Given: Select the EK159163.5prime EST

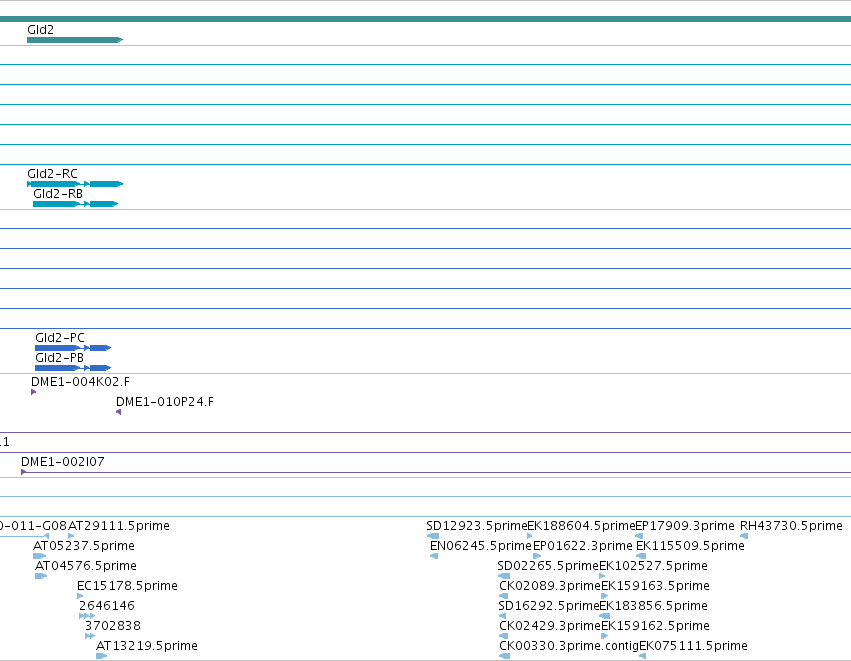Looking at the screenshot, I should click(605, 596).
